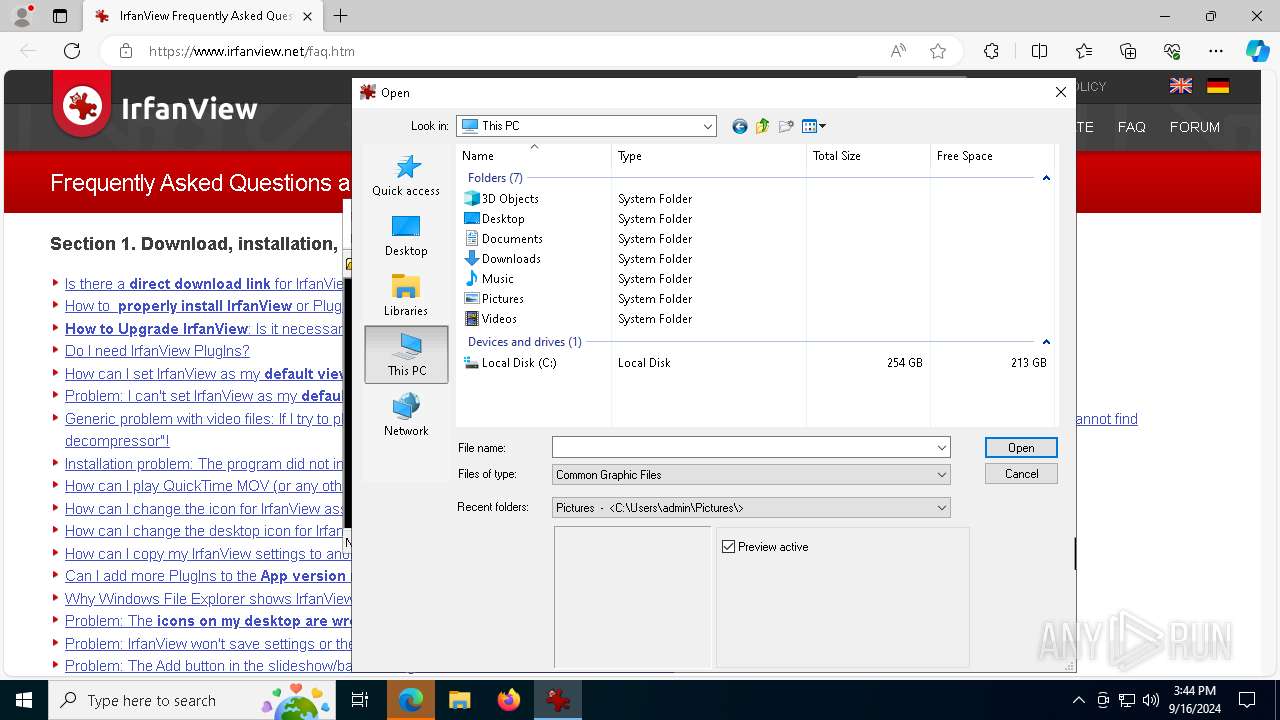Select the Documents folder

coord(504,239)
